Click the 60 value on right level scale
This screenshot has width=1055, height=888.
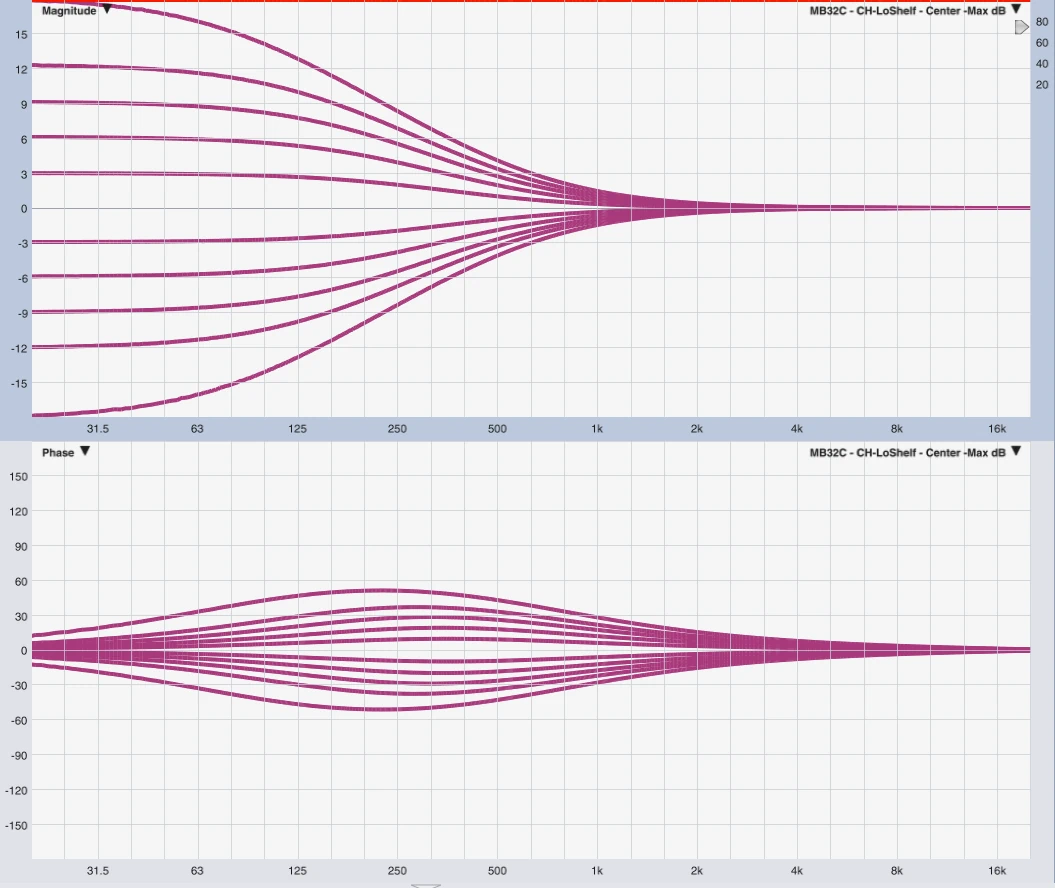click(1042, 43)
